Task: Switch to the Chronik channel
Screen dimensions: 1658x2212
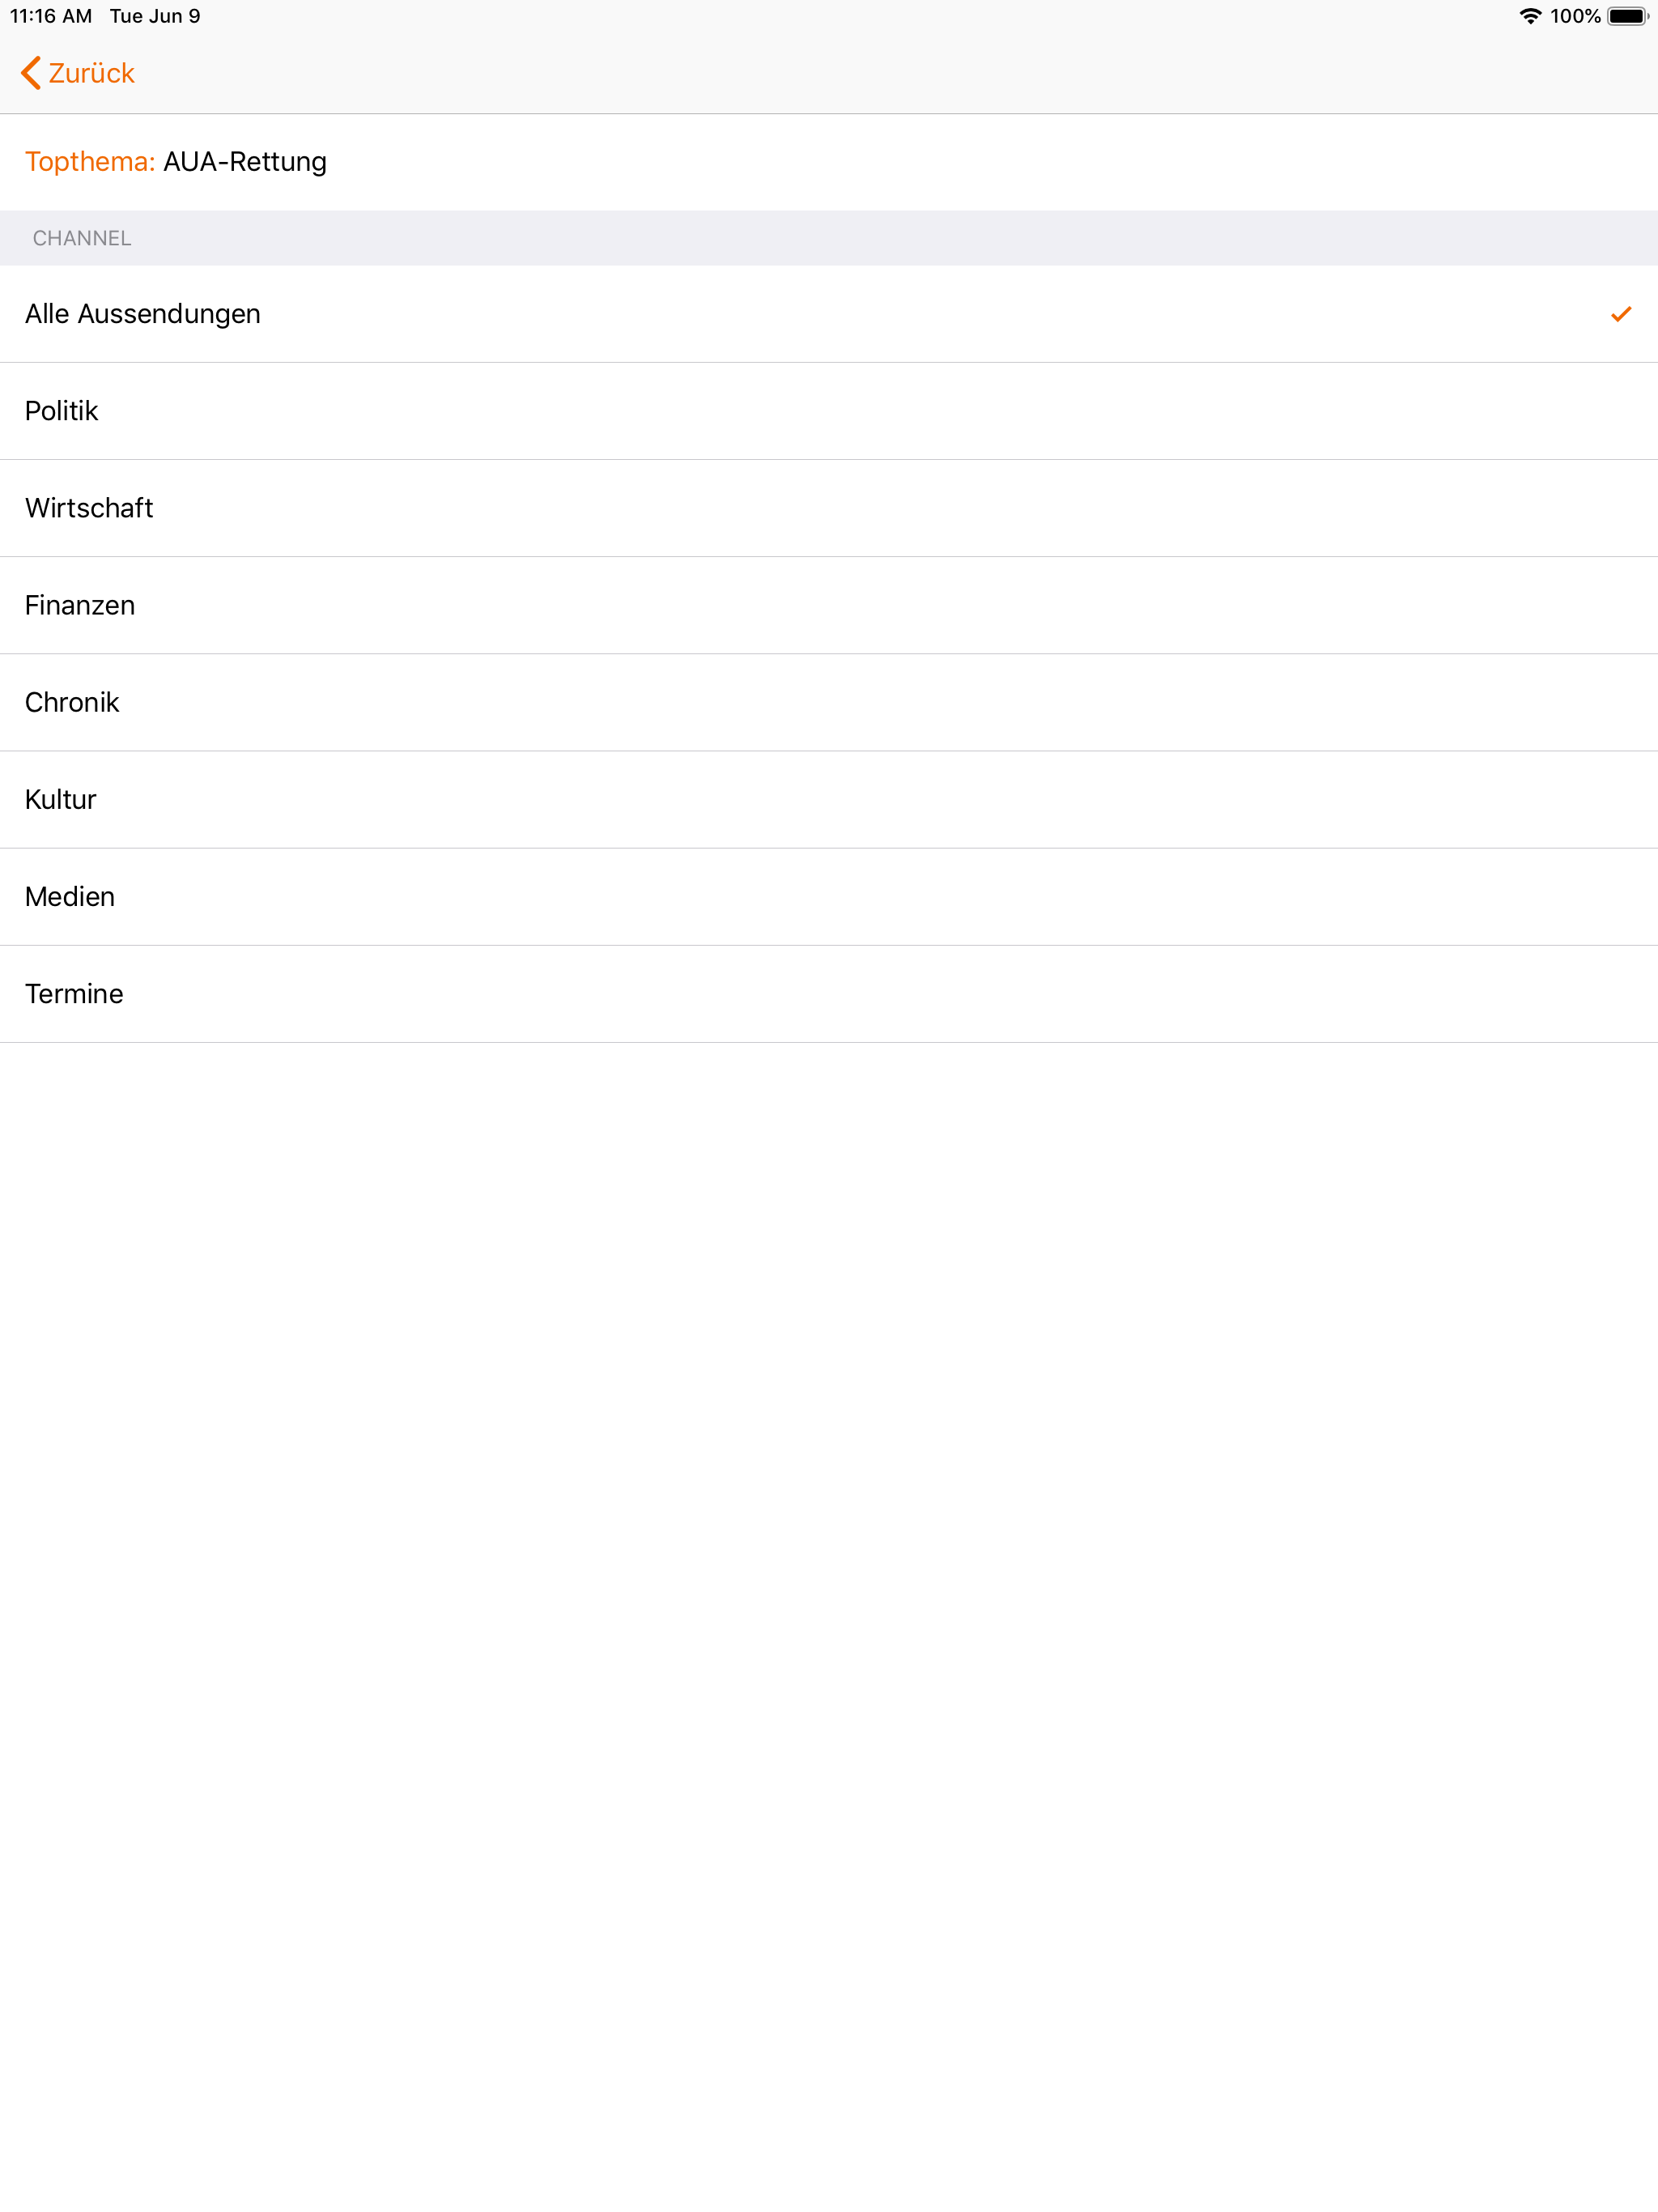Action: pyautogui.click(x=829, y=702)
